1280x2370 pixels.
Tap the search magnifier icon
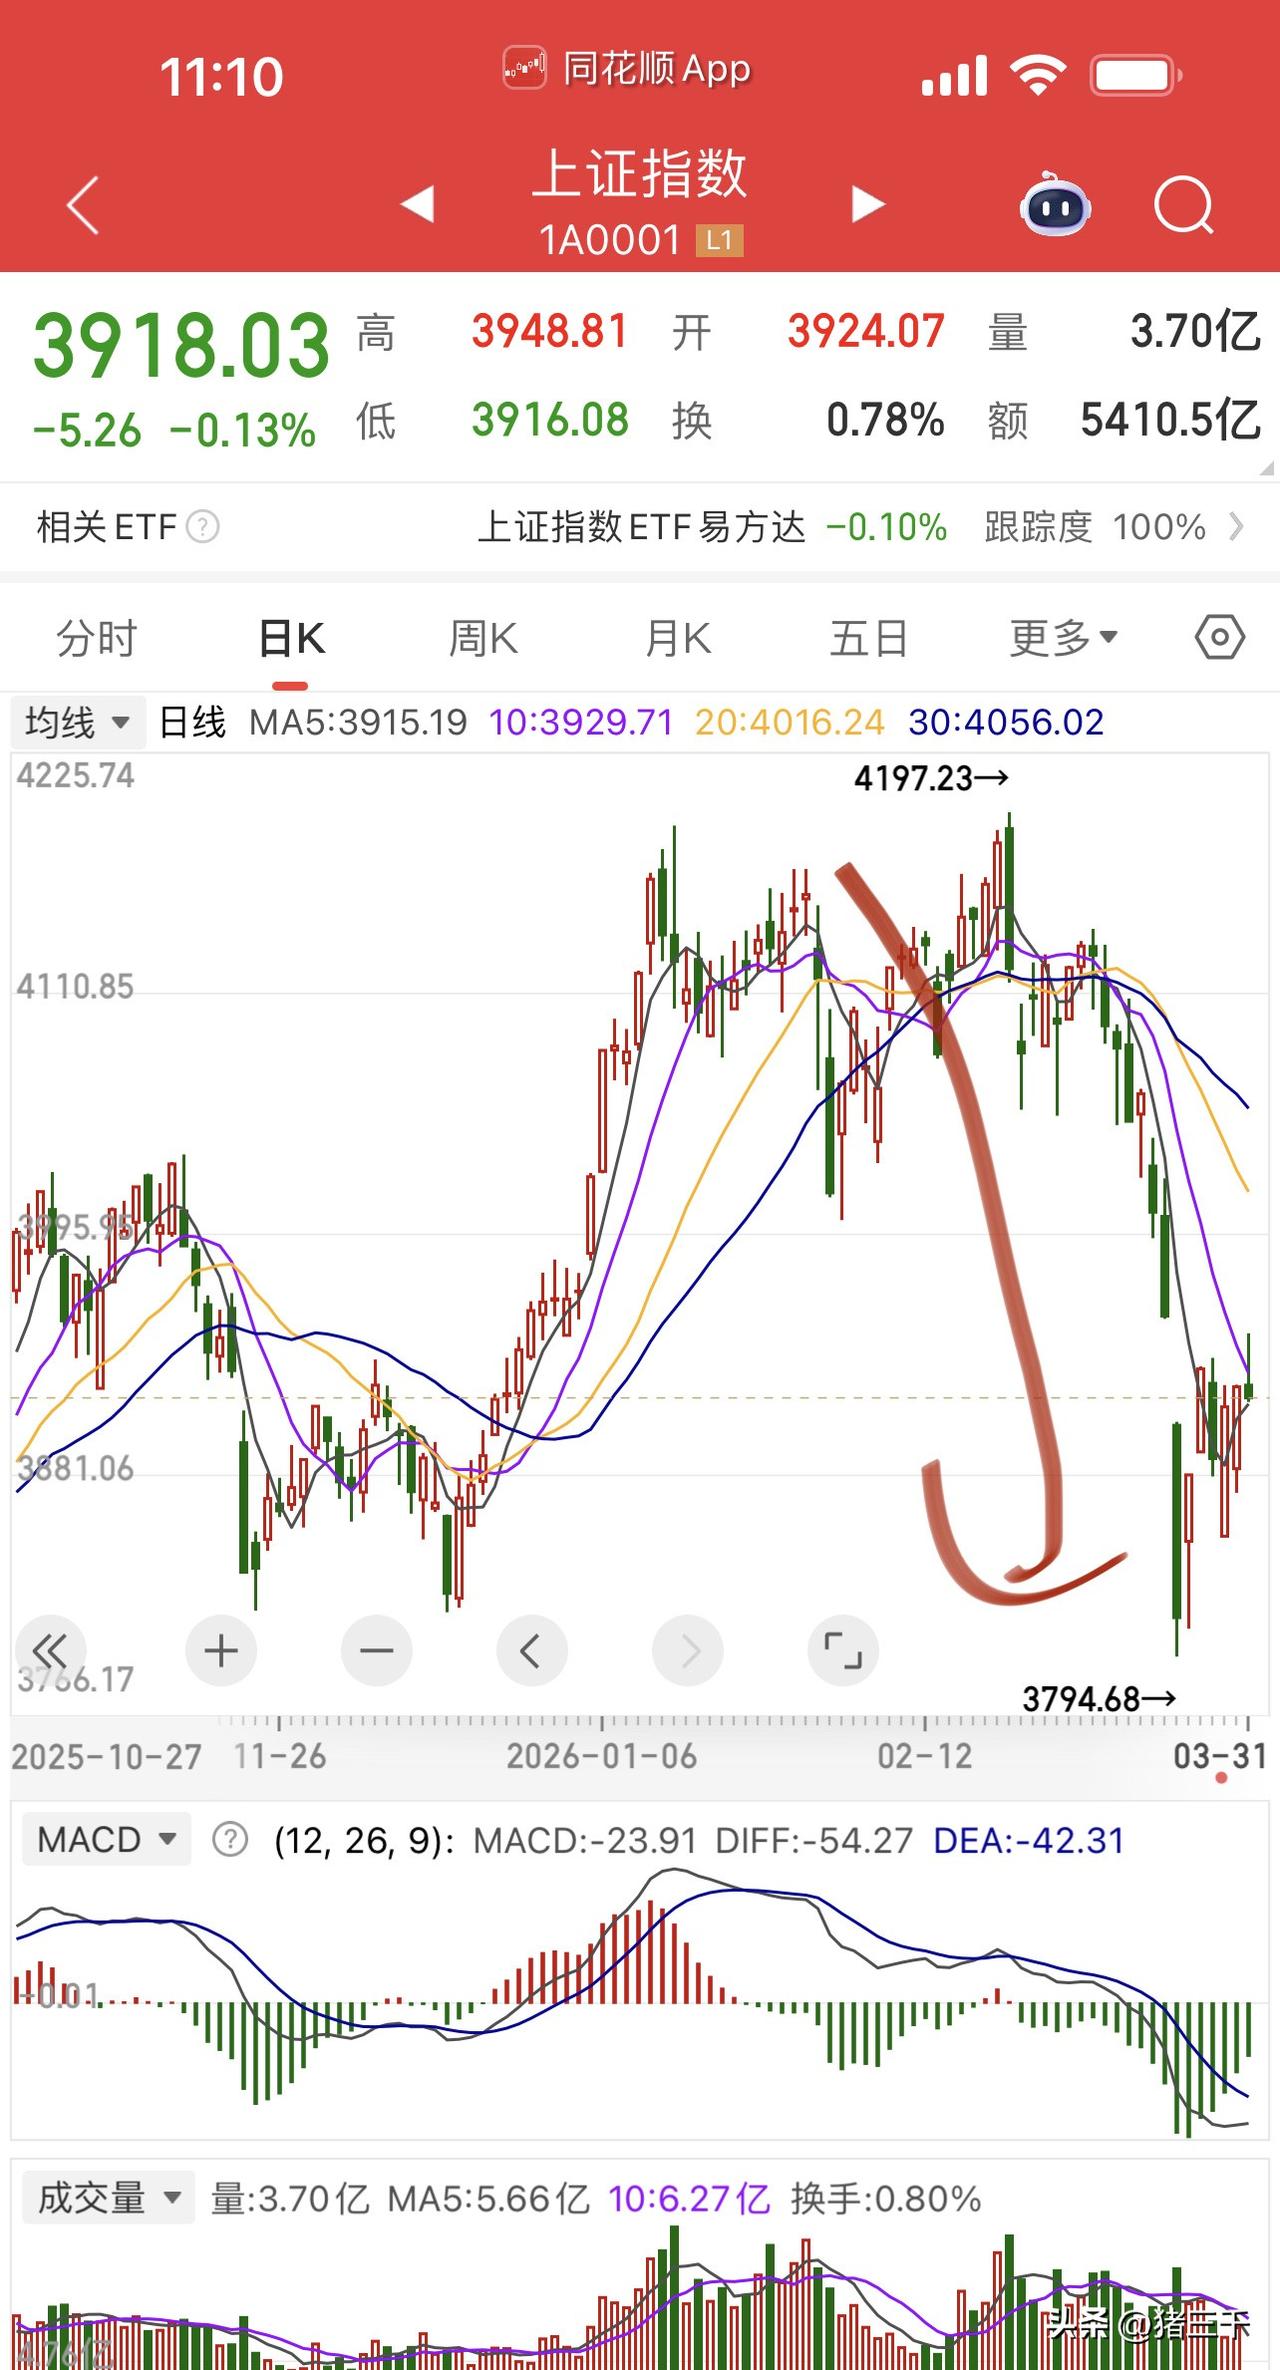coord(1183,203)
